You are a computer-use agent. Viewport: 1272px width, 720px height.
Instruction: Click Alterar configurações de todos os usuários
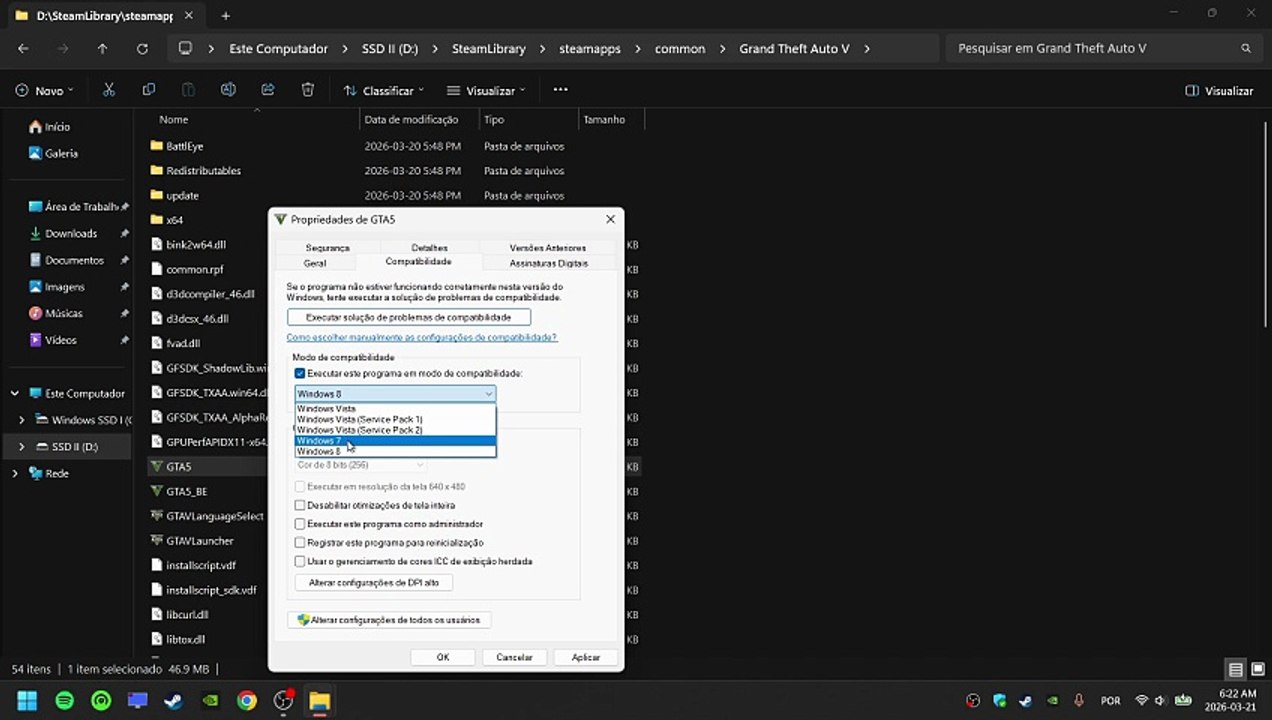pos(388,620)
